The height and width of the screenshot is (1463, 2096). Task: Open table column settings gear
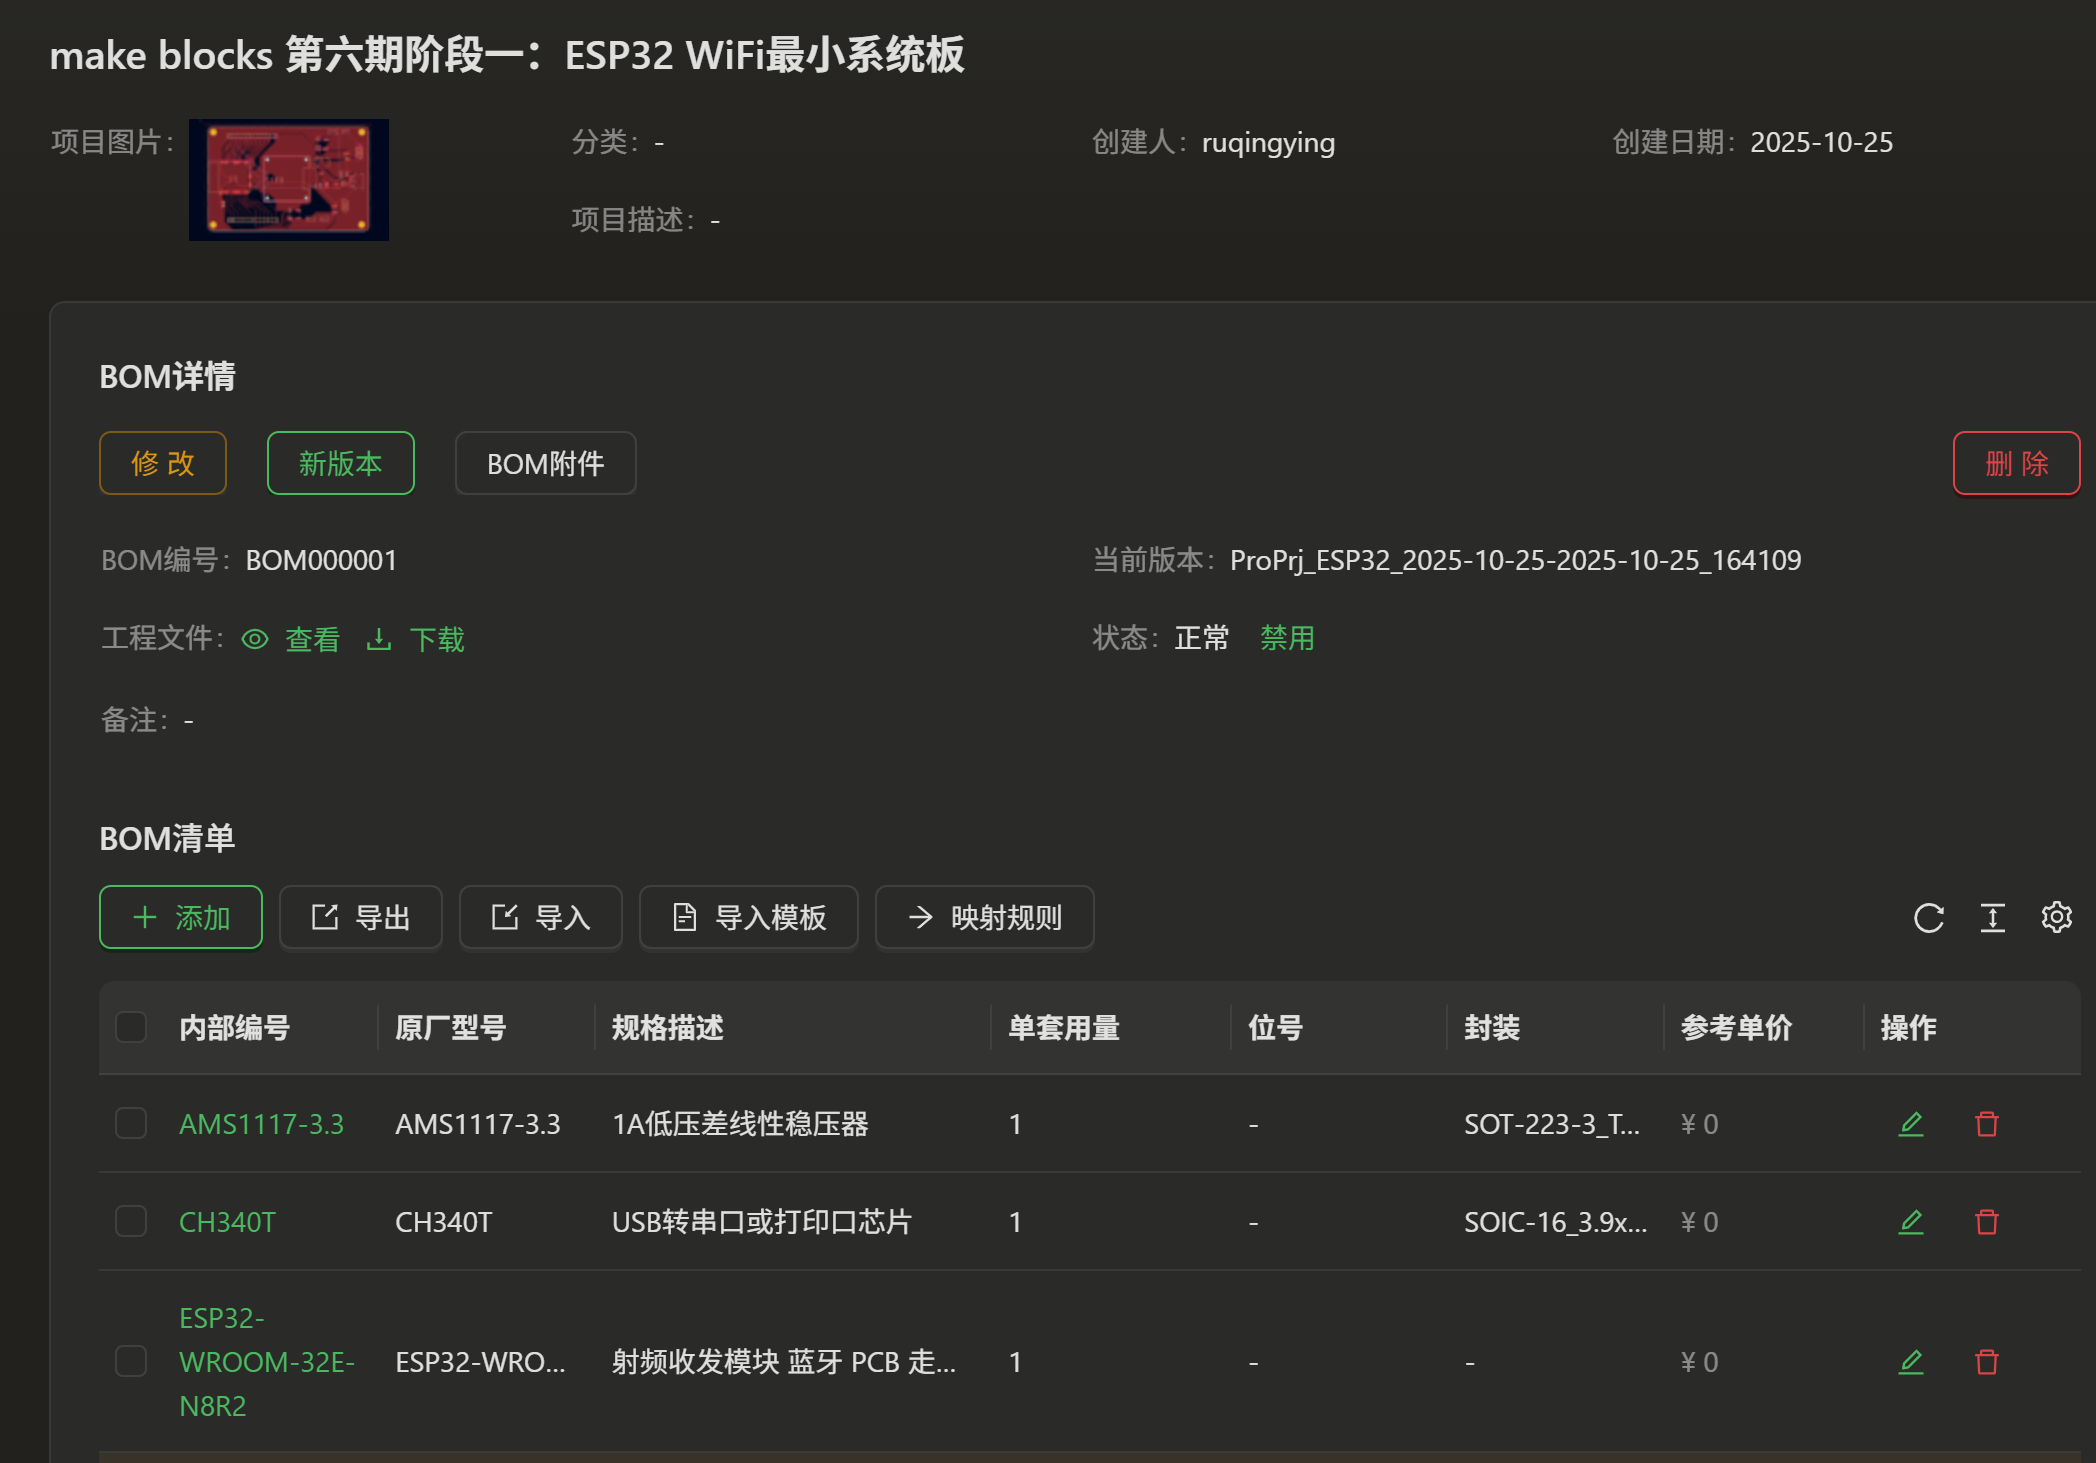coord(2056,917)
